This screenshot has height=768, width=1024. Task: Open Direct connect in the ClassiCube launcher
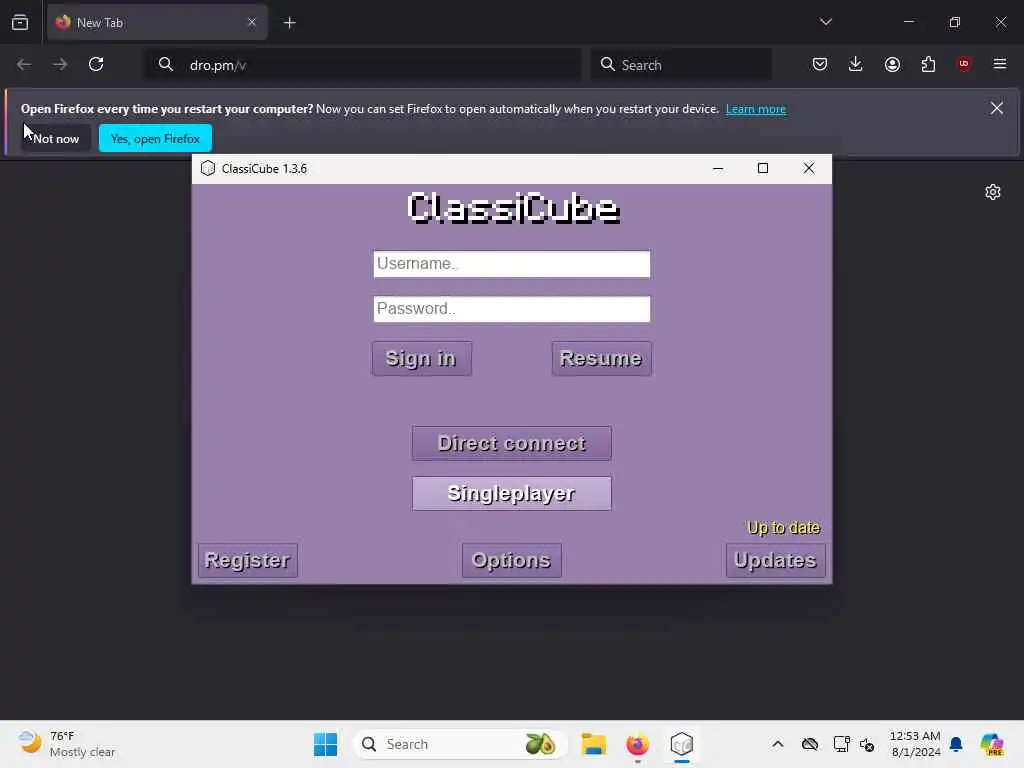(511, 443)
